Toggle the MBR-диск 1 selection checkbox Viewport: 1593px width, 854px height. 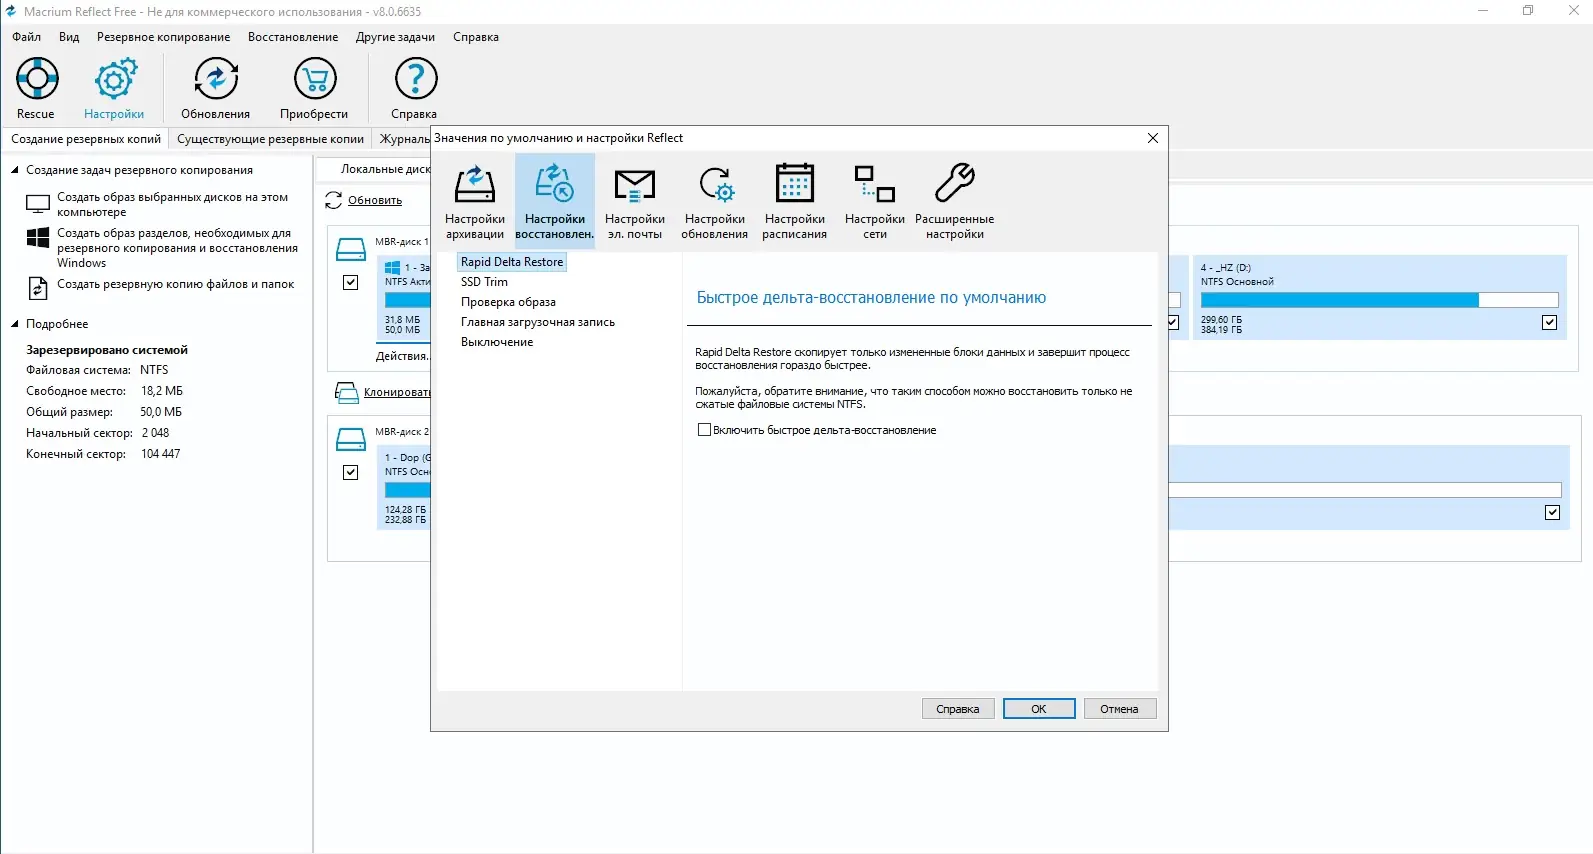point(351,283)
